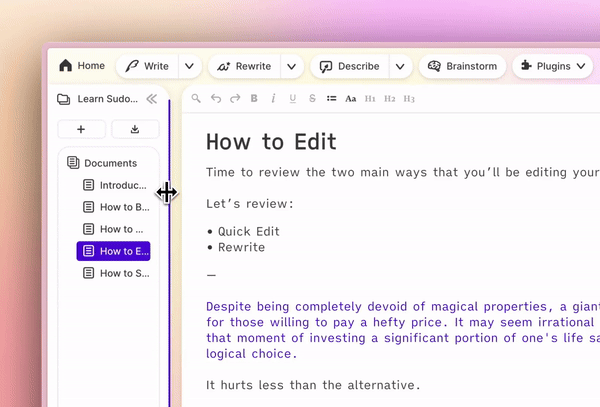Image resolution: width=600 pixels, height=407 pixels.
Task: Expand the Describe options dropdown arrow
Action: point(399,66)
